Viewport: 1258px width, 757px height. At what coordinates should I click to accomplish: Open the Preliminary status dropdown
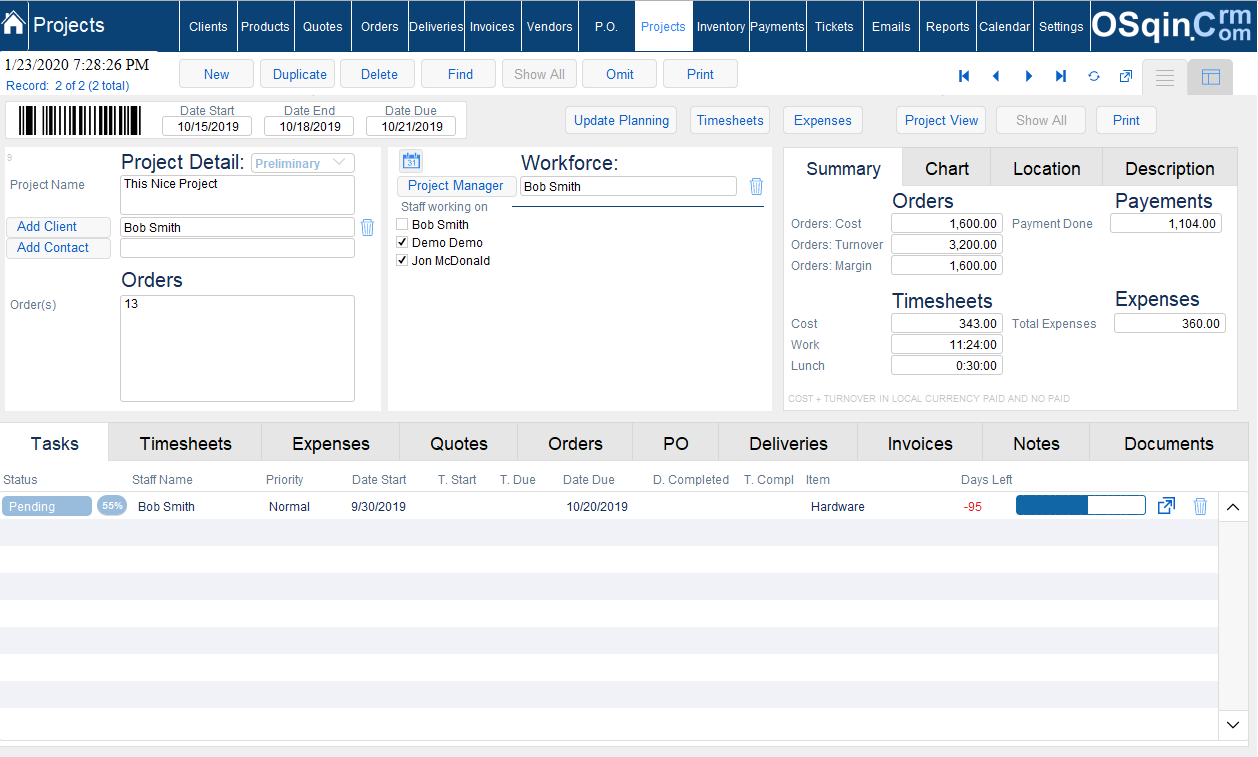303,163
